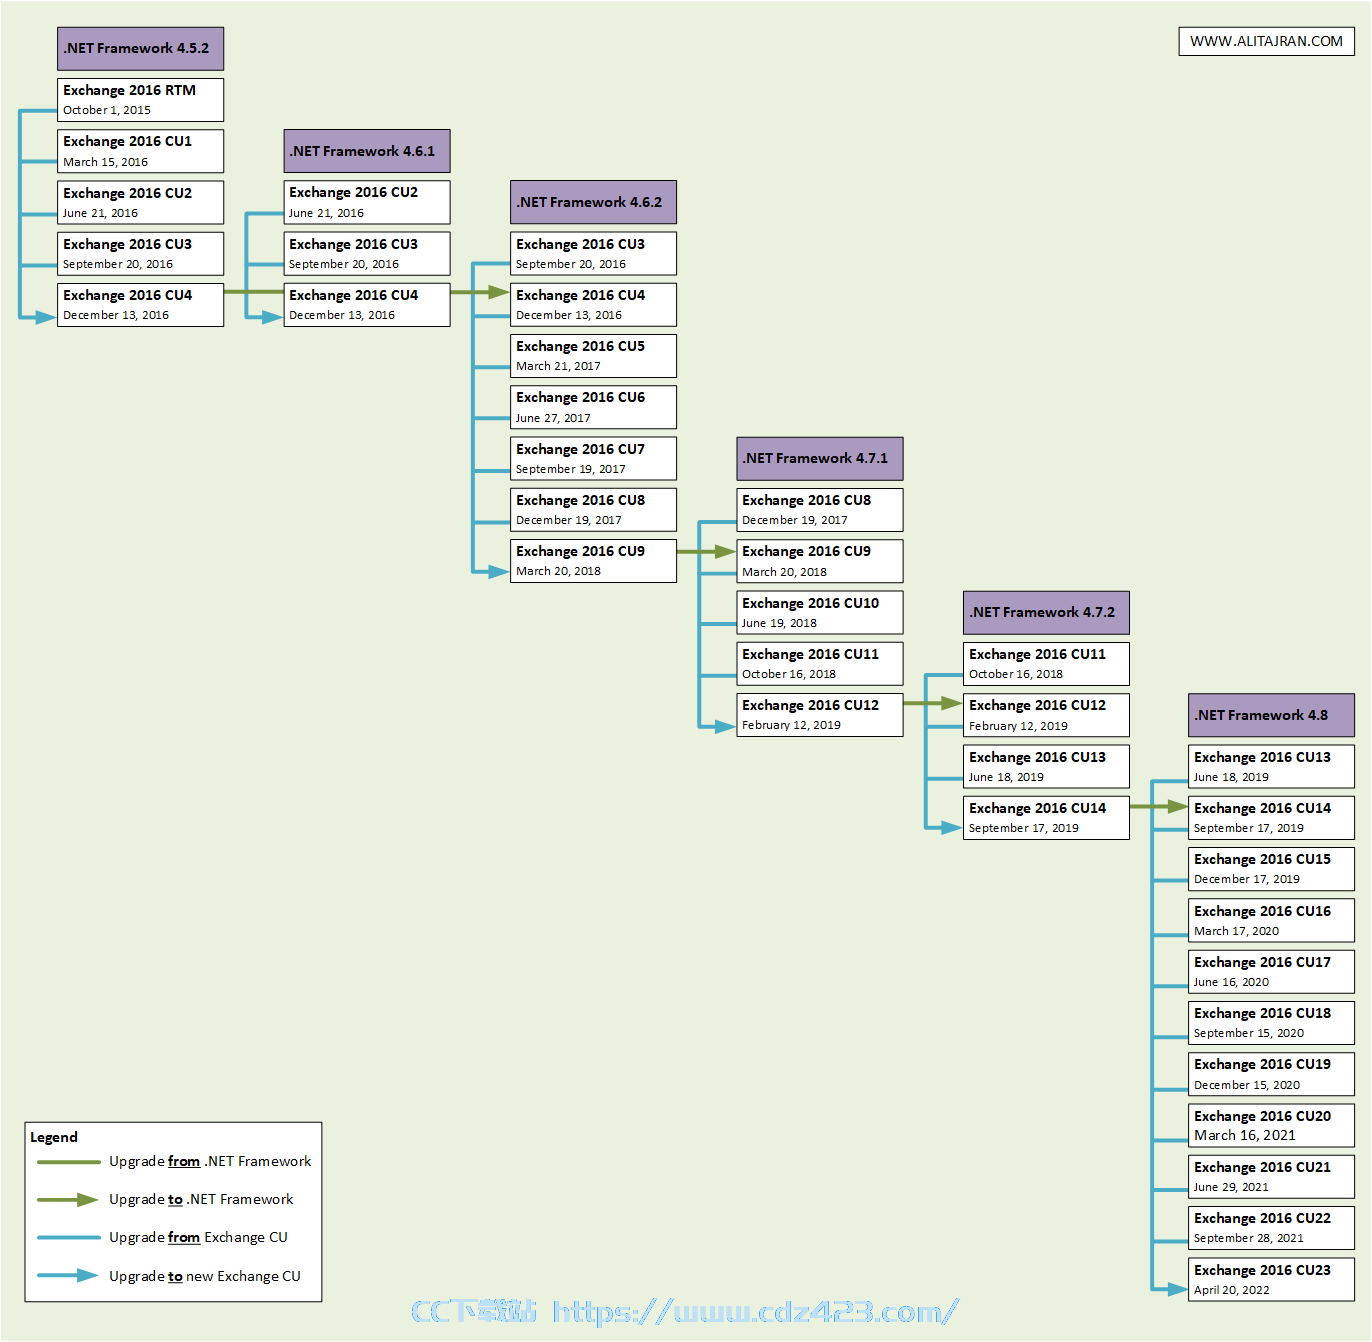Click the .NET Framework 4.7.2 header box
Viewport: 1372px width, 1342px height.
1046,612
